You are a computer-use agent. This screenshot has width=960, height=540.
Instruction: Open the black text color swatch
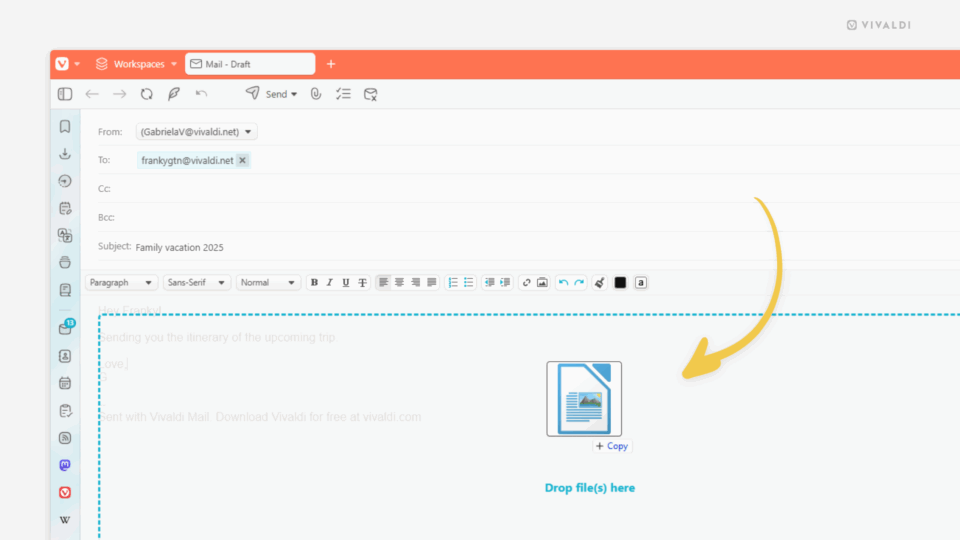[x=620, y=282]
